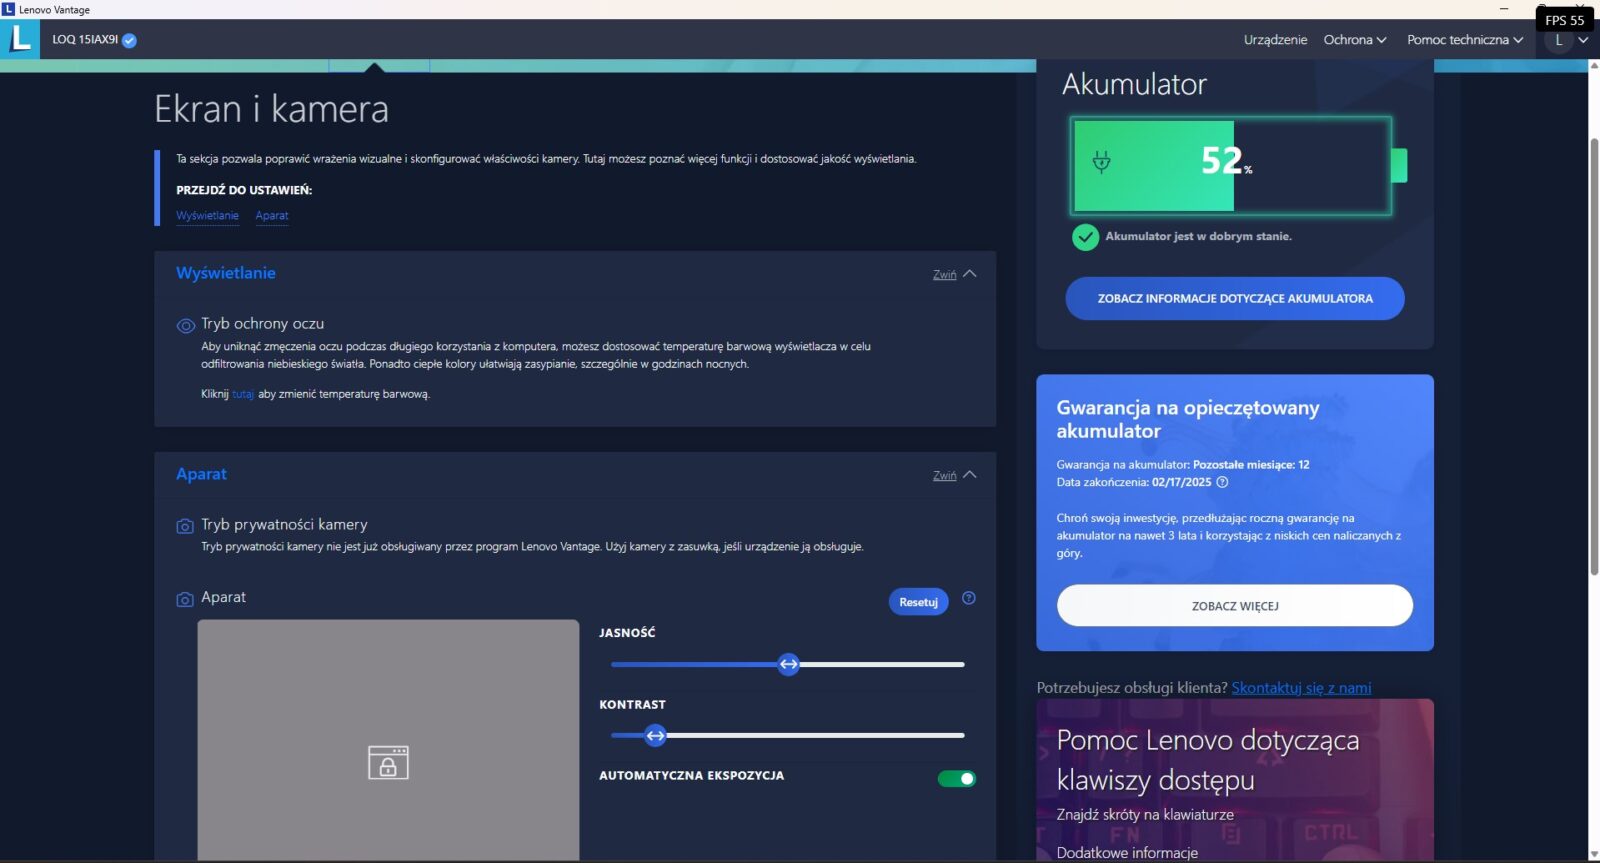Click the verified badge beside LOQ 15IAX9I
This screenshot has height=863, width=1600.
pyautogui.click(x=129, y=40)
